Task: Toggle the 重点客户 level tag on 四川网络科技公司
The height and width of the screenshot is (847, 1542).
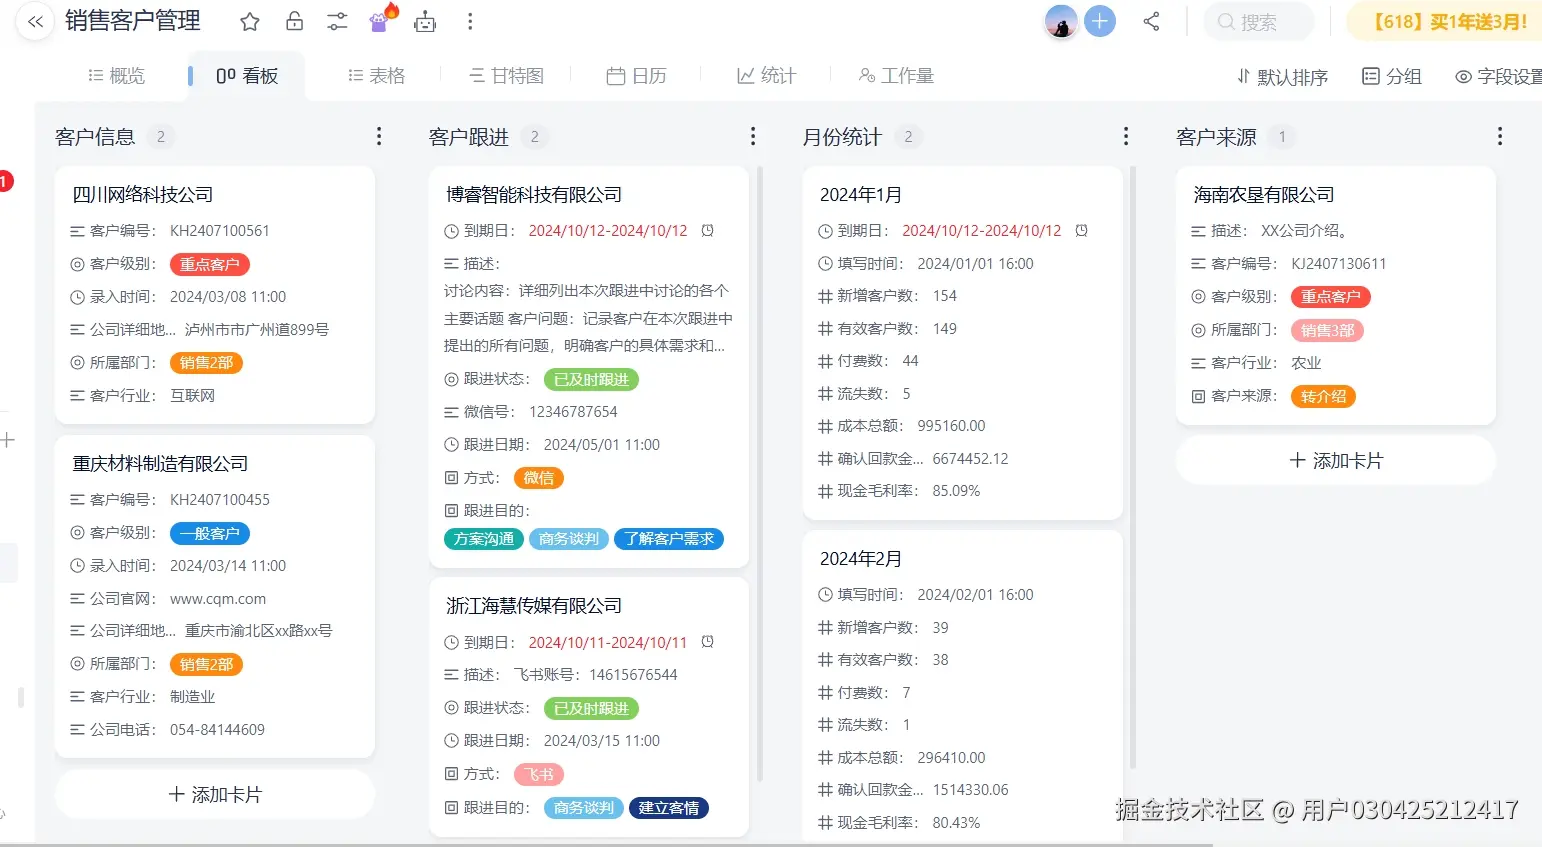Action: (x=209, y=264)
